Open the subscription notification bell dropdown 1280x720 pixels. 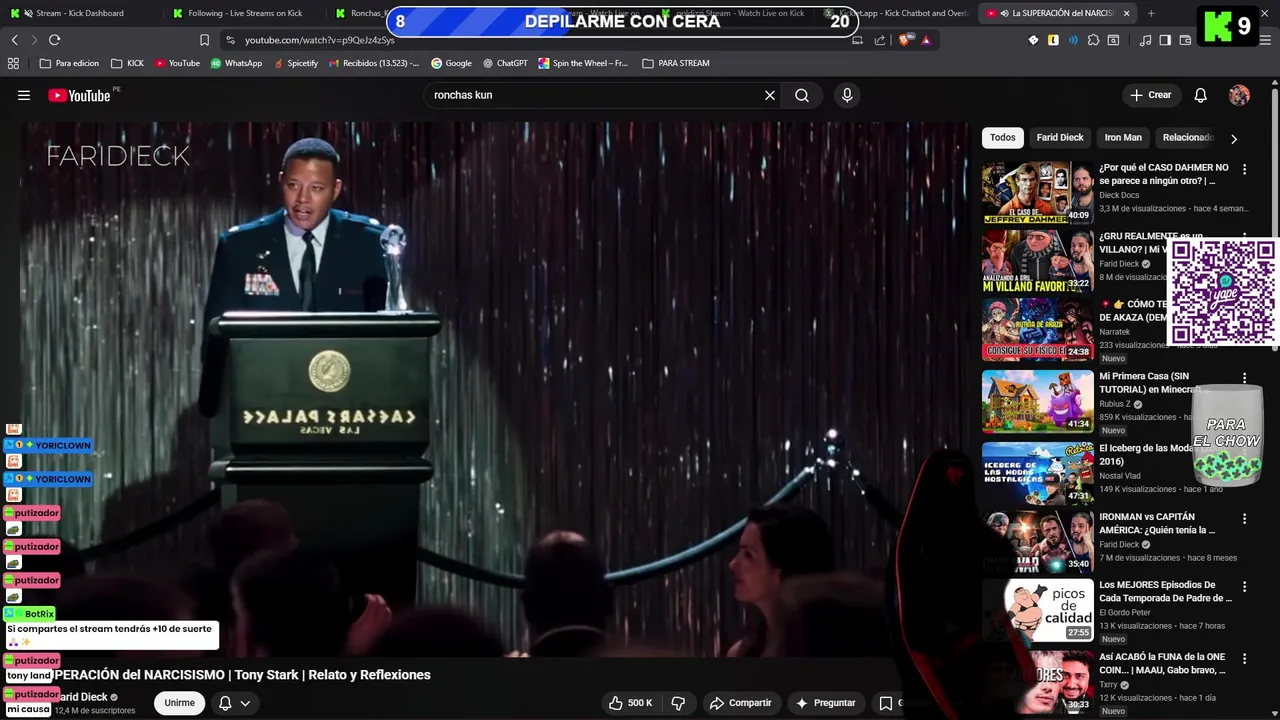point(234,703)
